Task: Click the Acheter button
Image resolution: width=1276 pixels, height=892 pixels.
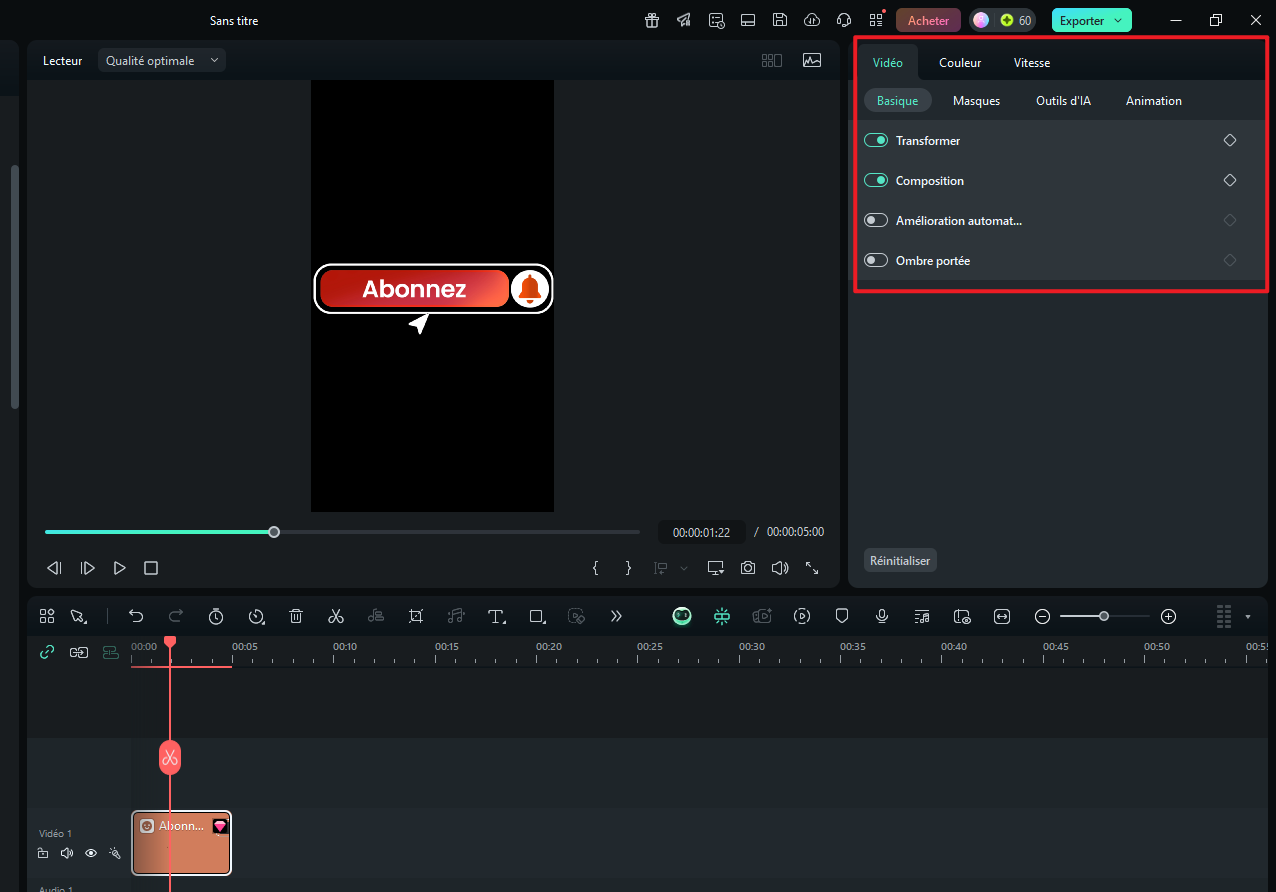Action: click(x=928, y=20)
